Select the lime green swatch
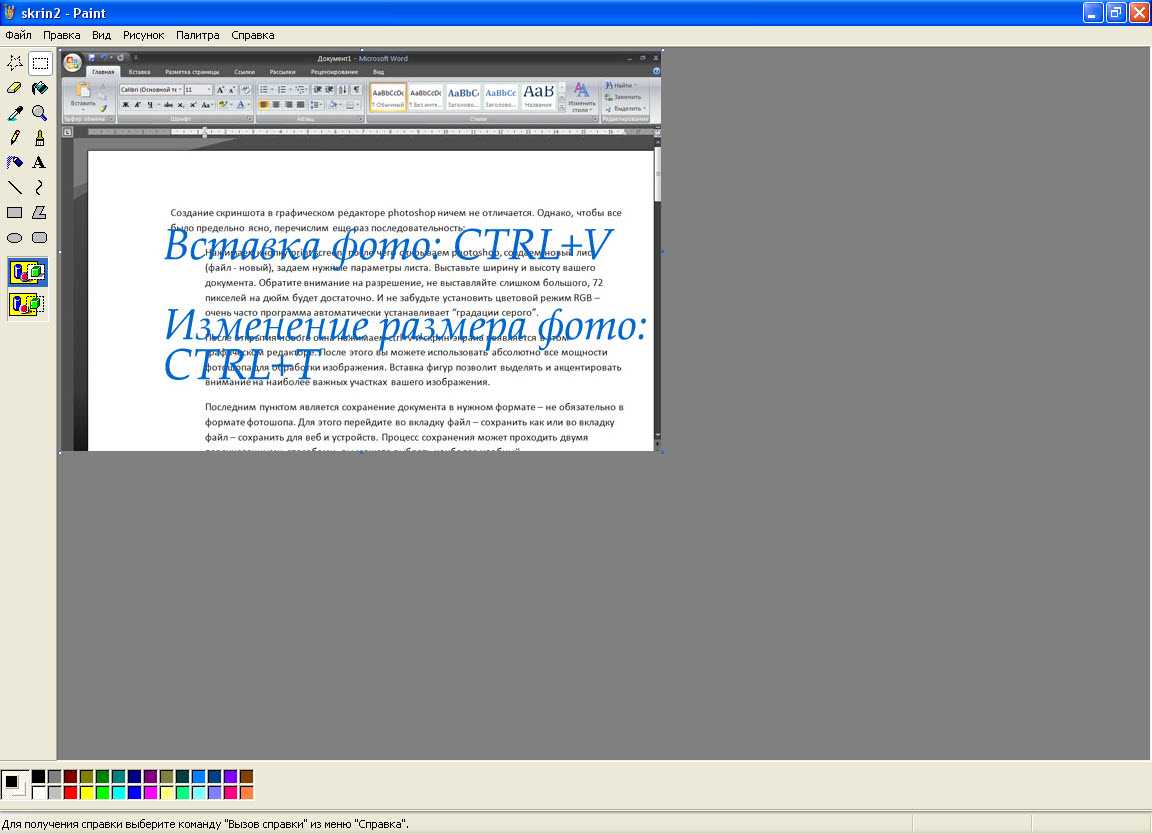 [103, 793]
